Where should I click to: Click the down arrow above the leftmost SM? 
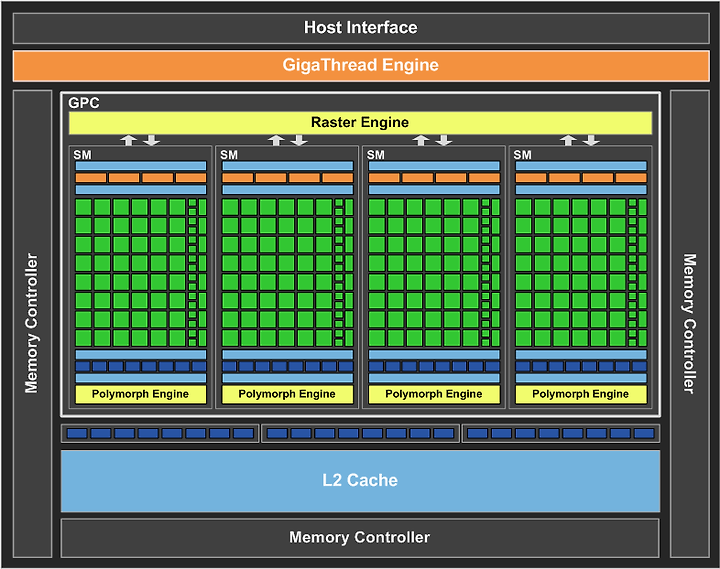point(152,140)
